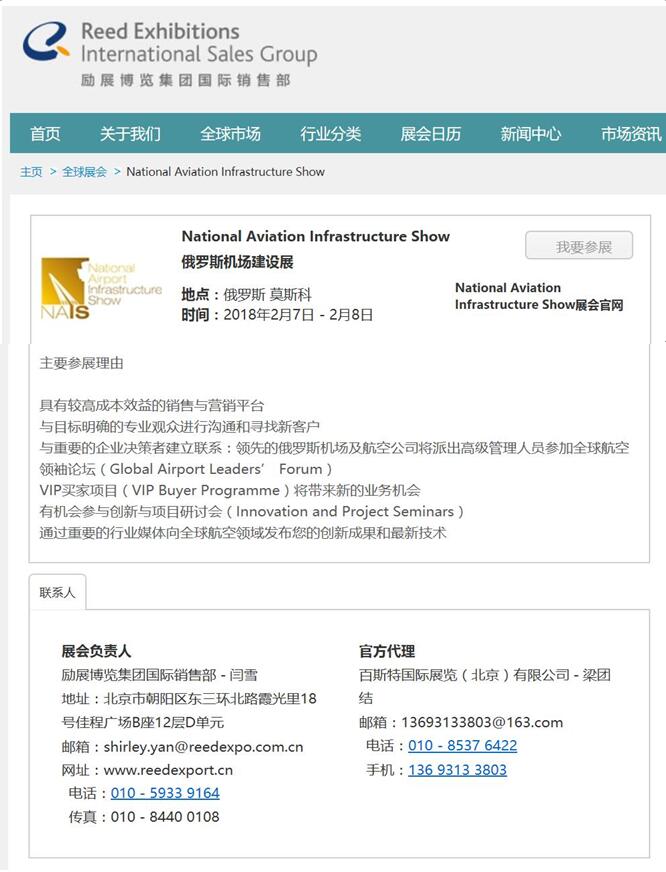Click phone number 010 - 8537 6422
Viewport: 666px width, 872px height.
tap(462, 746)
